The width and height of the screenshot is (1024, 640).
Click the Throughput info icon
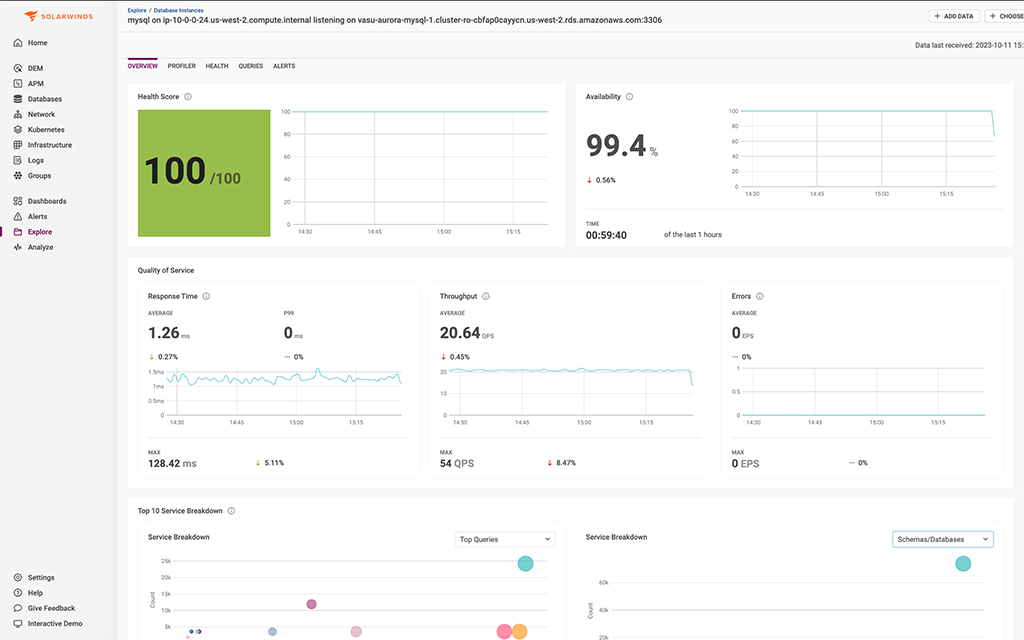pyautogui.click(x=486, y=296)
